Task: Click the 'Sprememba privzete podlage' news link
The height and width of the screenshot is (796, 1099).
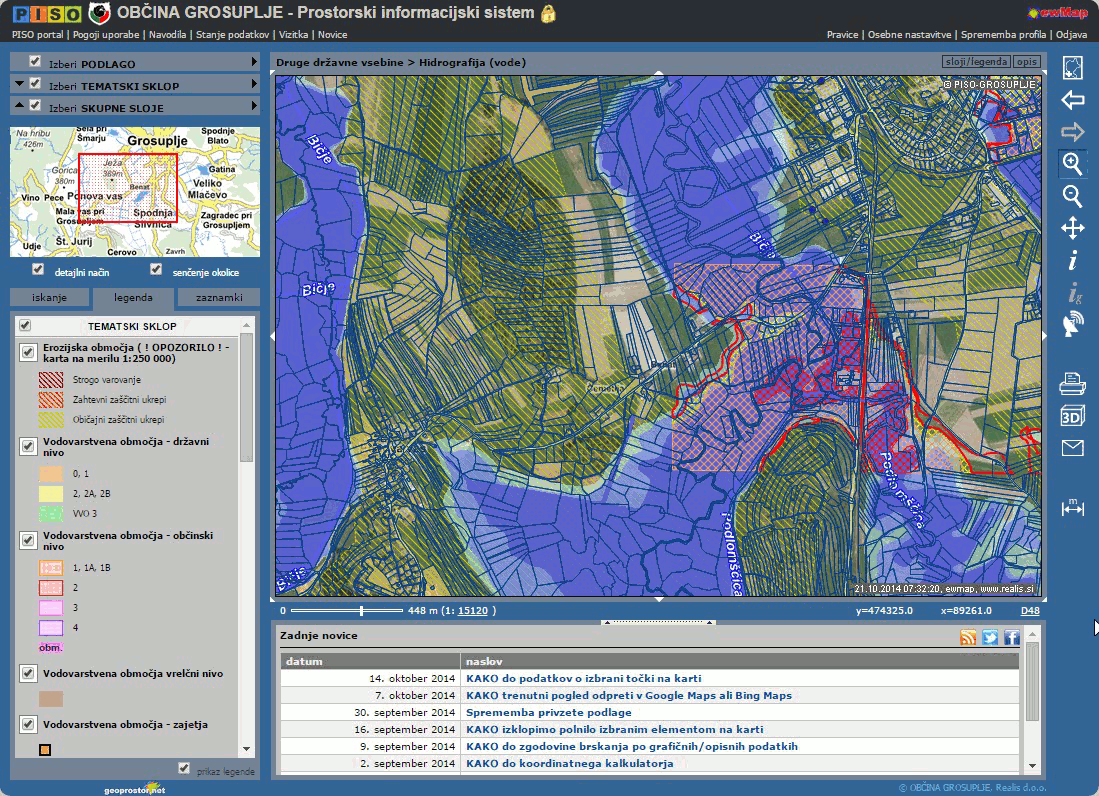Action: click(x=548, y=712)
